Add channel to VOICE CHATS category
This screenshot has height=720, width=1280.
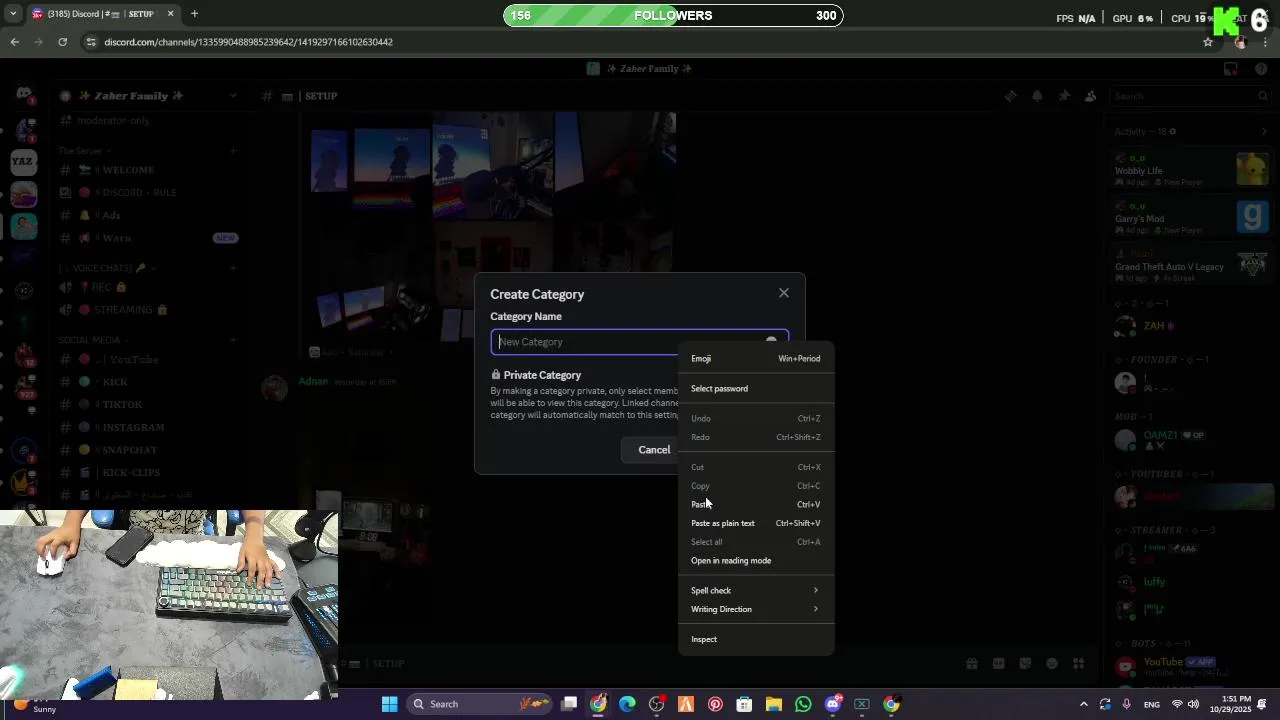point(232,268)
